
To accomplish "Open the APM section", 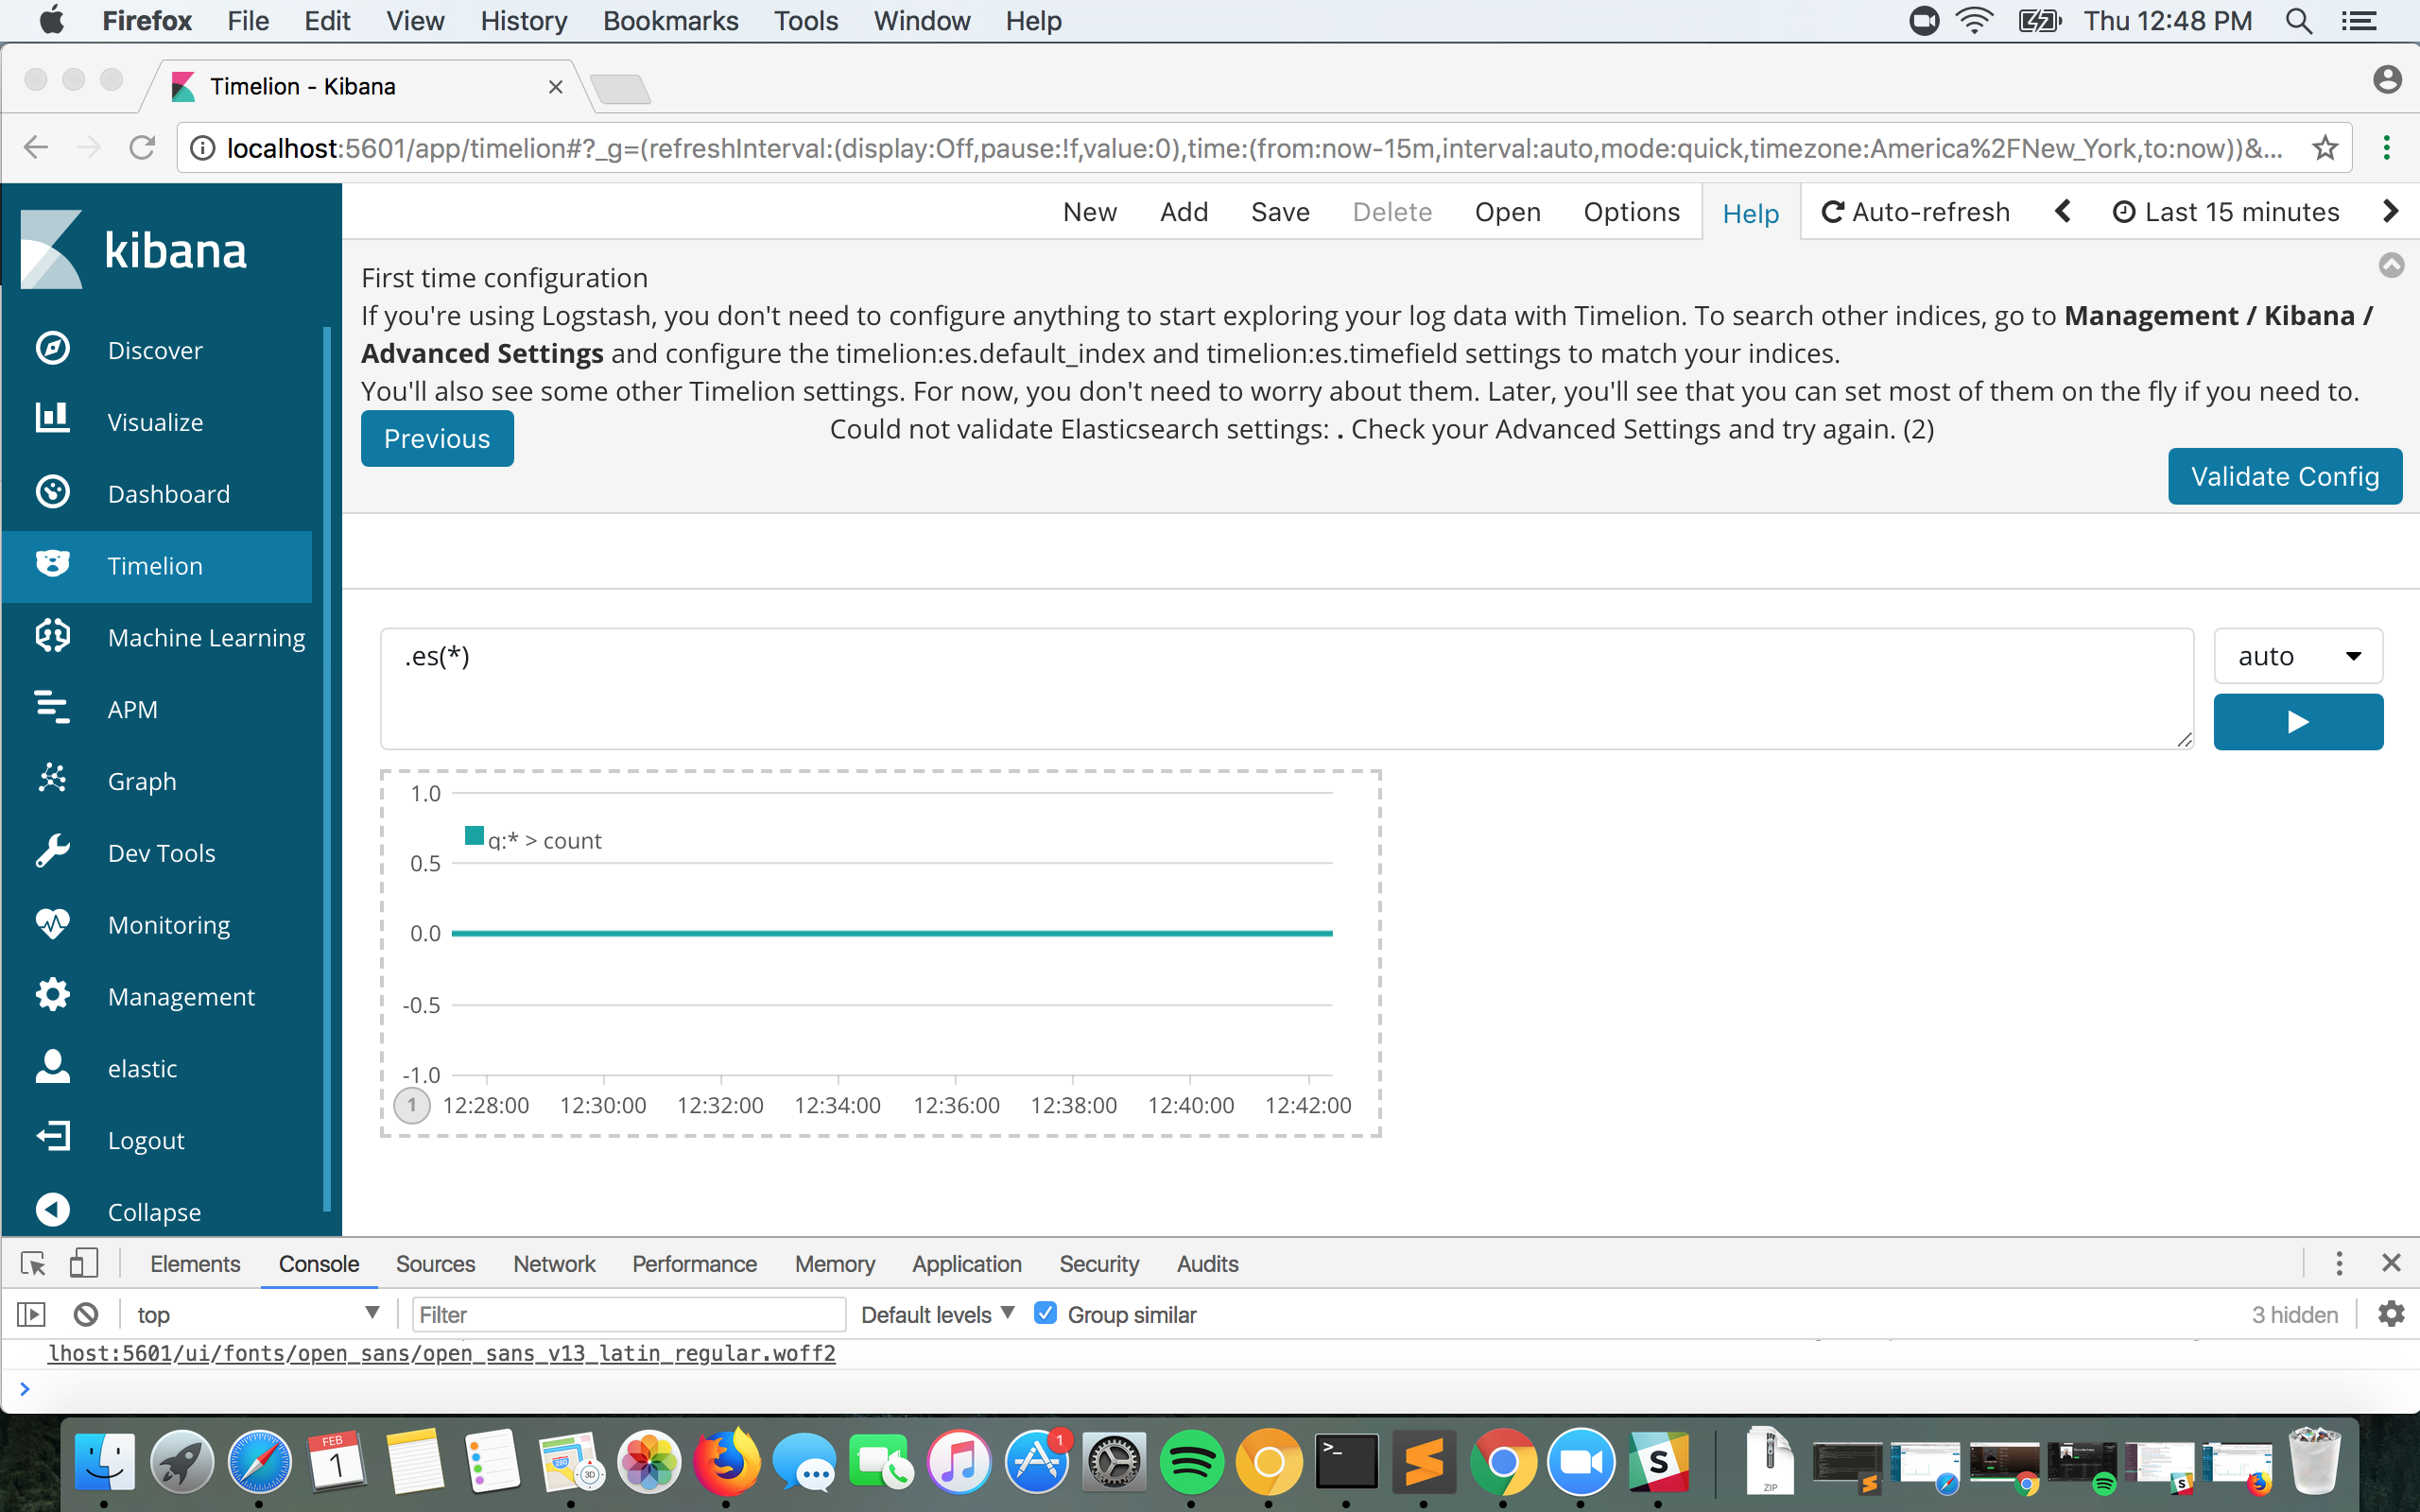I will 132,709.
